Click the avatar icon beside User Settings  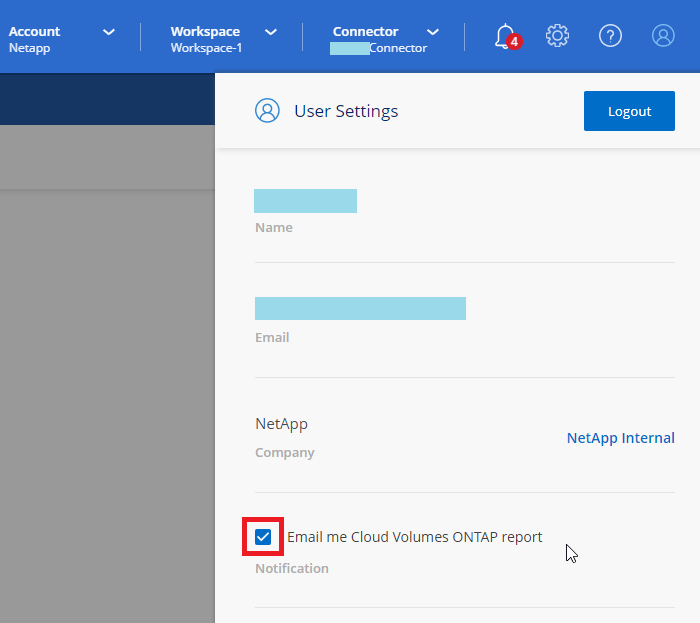(267, 111)
